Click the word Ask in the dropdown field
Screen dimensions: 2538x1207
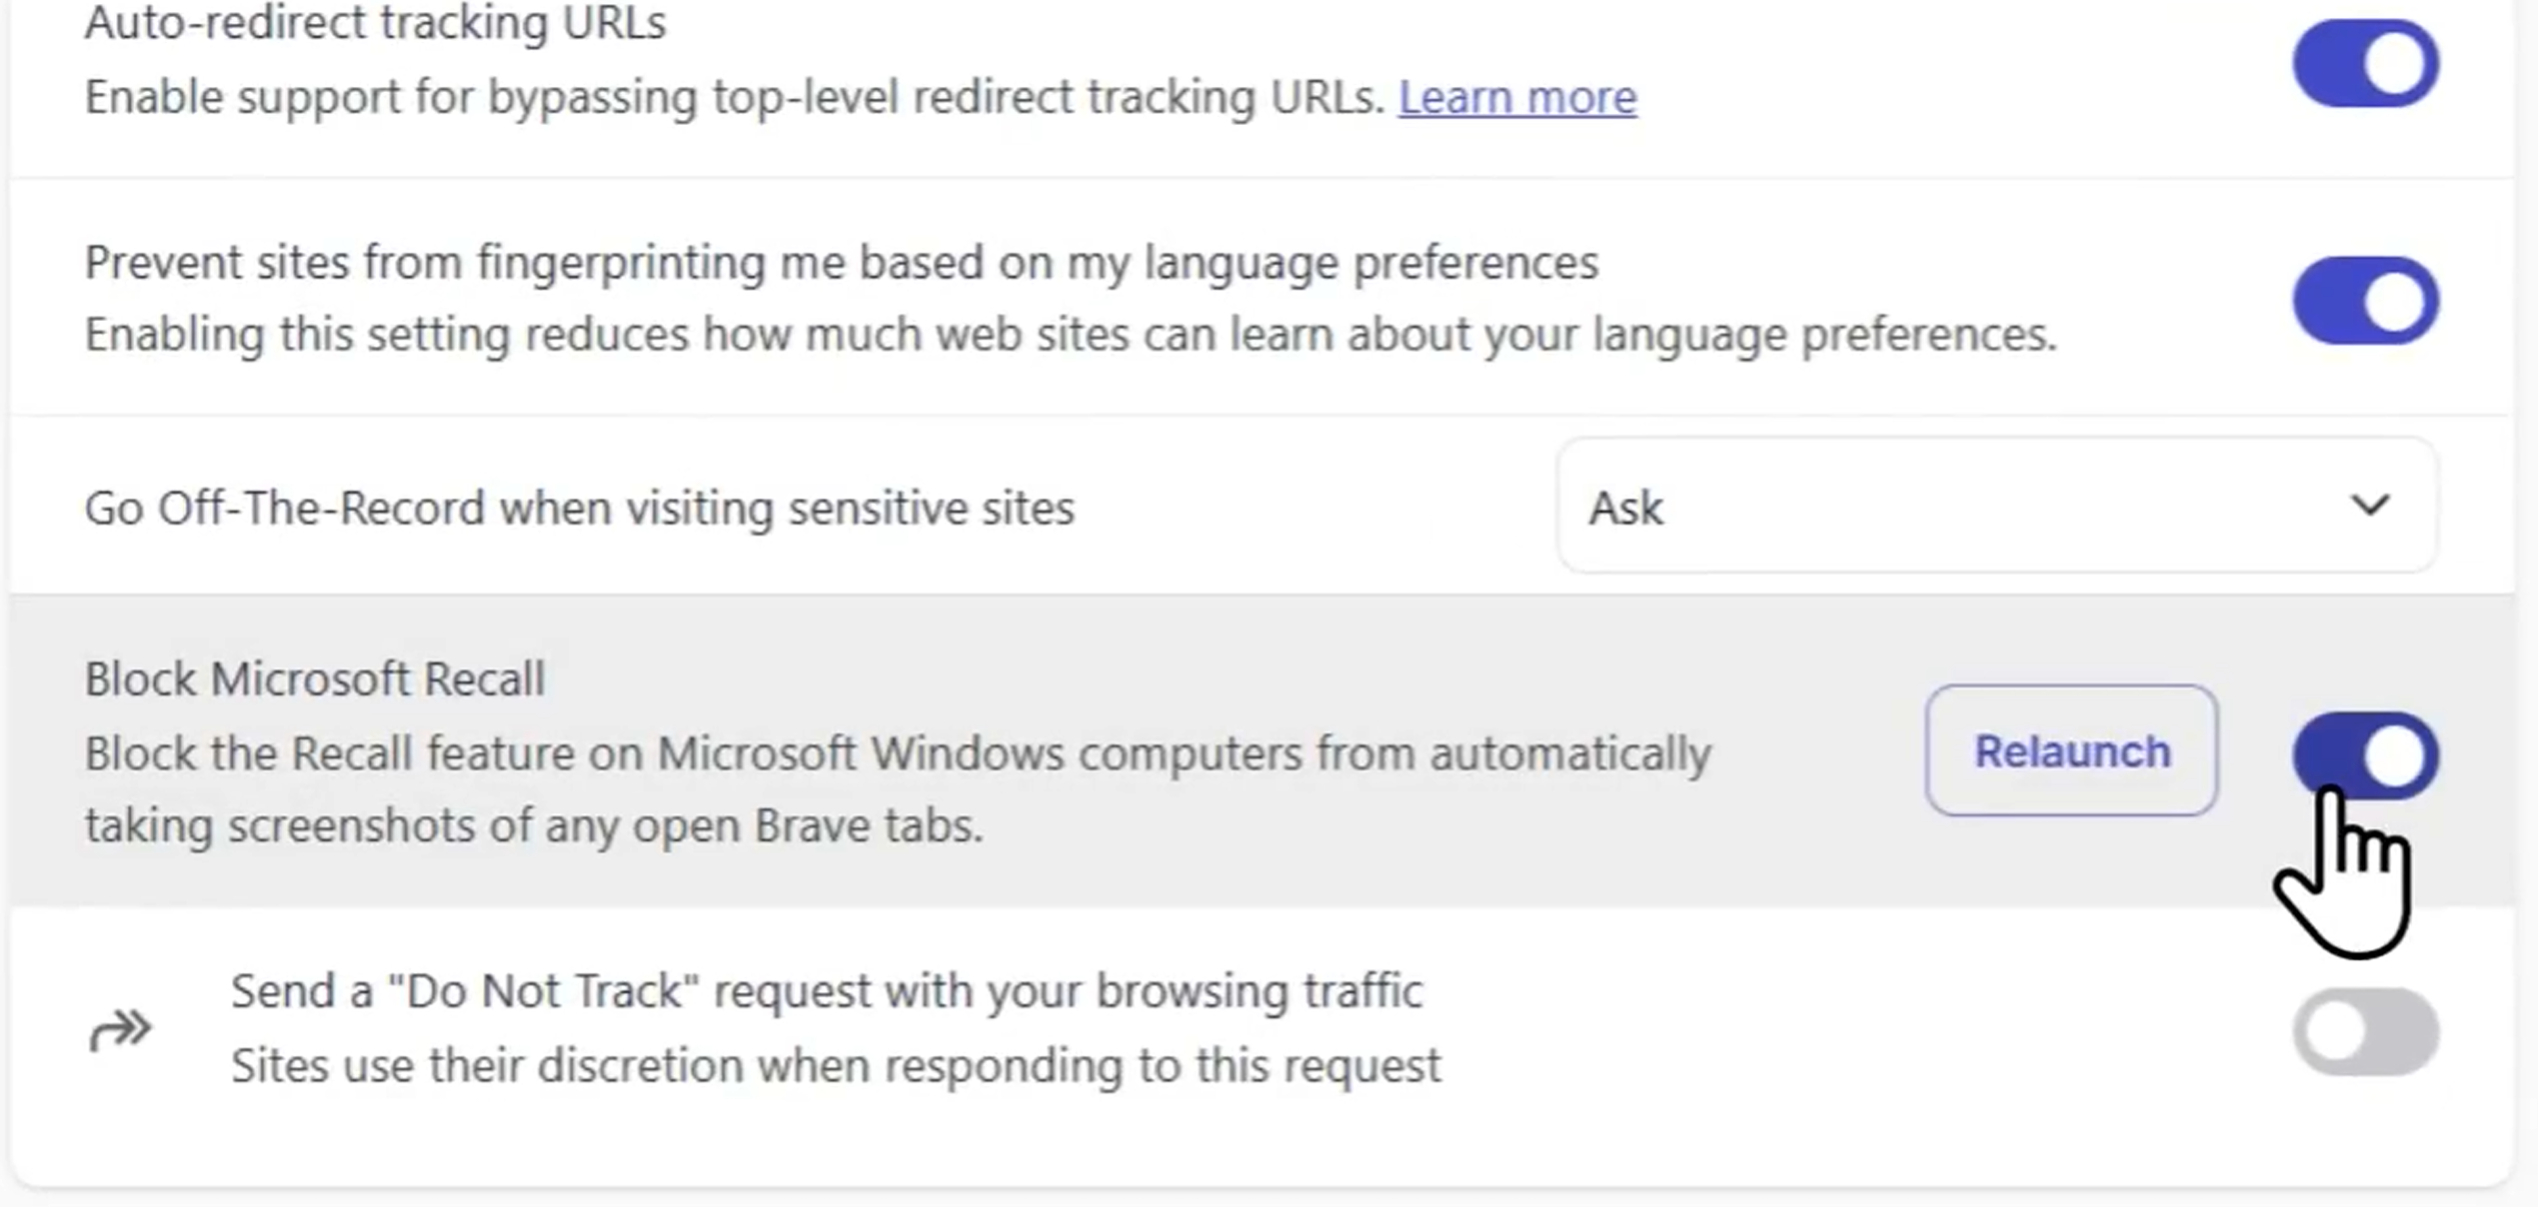[1626, 508]
